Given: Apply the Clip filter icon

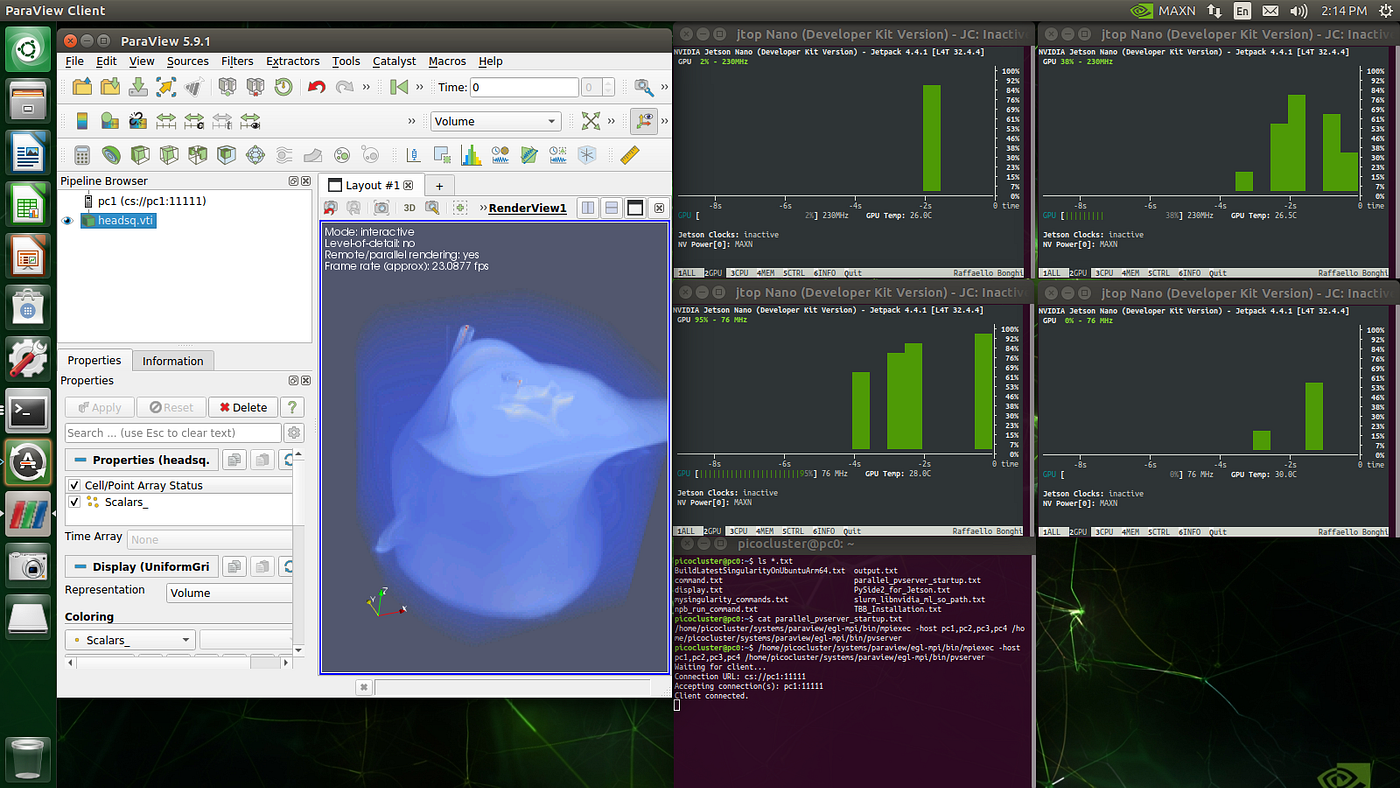Looking at the screenshot, I should tap(140, 155).
